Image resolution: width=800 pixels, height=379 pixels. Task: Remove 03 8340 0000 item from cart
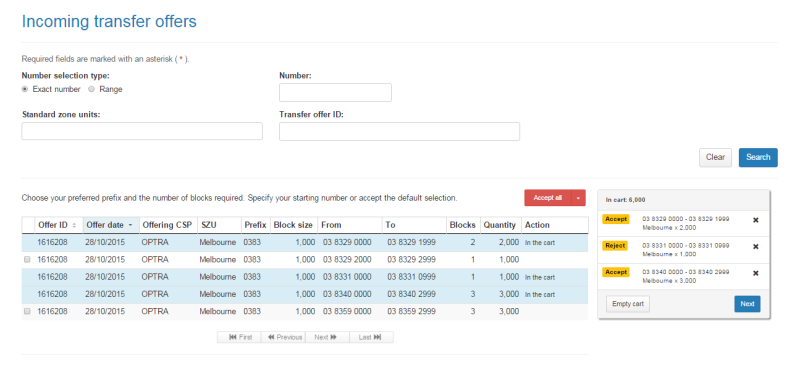tap(756, 273)
